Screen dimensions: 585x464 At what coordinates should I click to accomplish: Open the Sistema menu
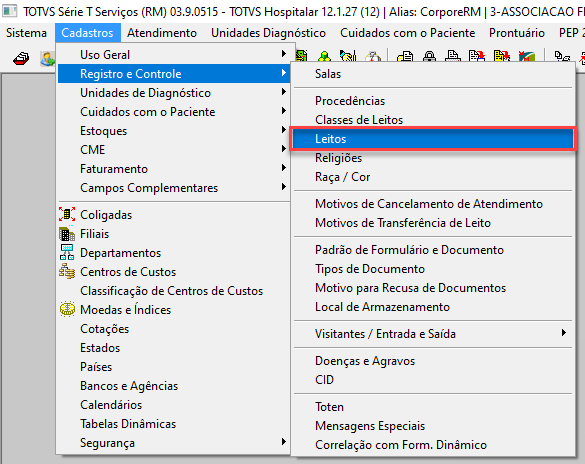pyautogui.click(x=26, y=33)
